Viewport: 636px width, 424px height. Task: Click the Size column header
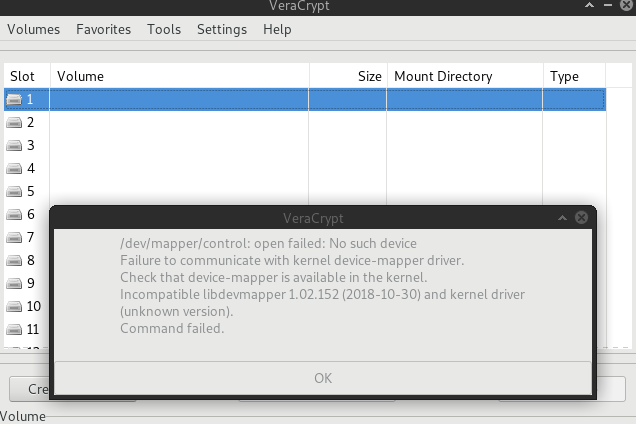[348, 76]
